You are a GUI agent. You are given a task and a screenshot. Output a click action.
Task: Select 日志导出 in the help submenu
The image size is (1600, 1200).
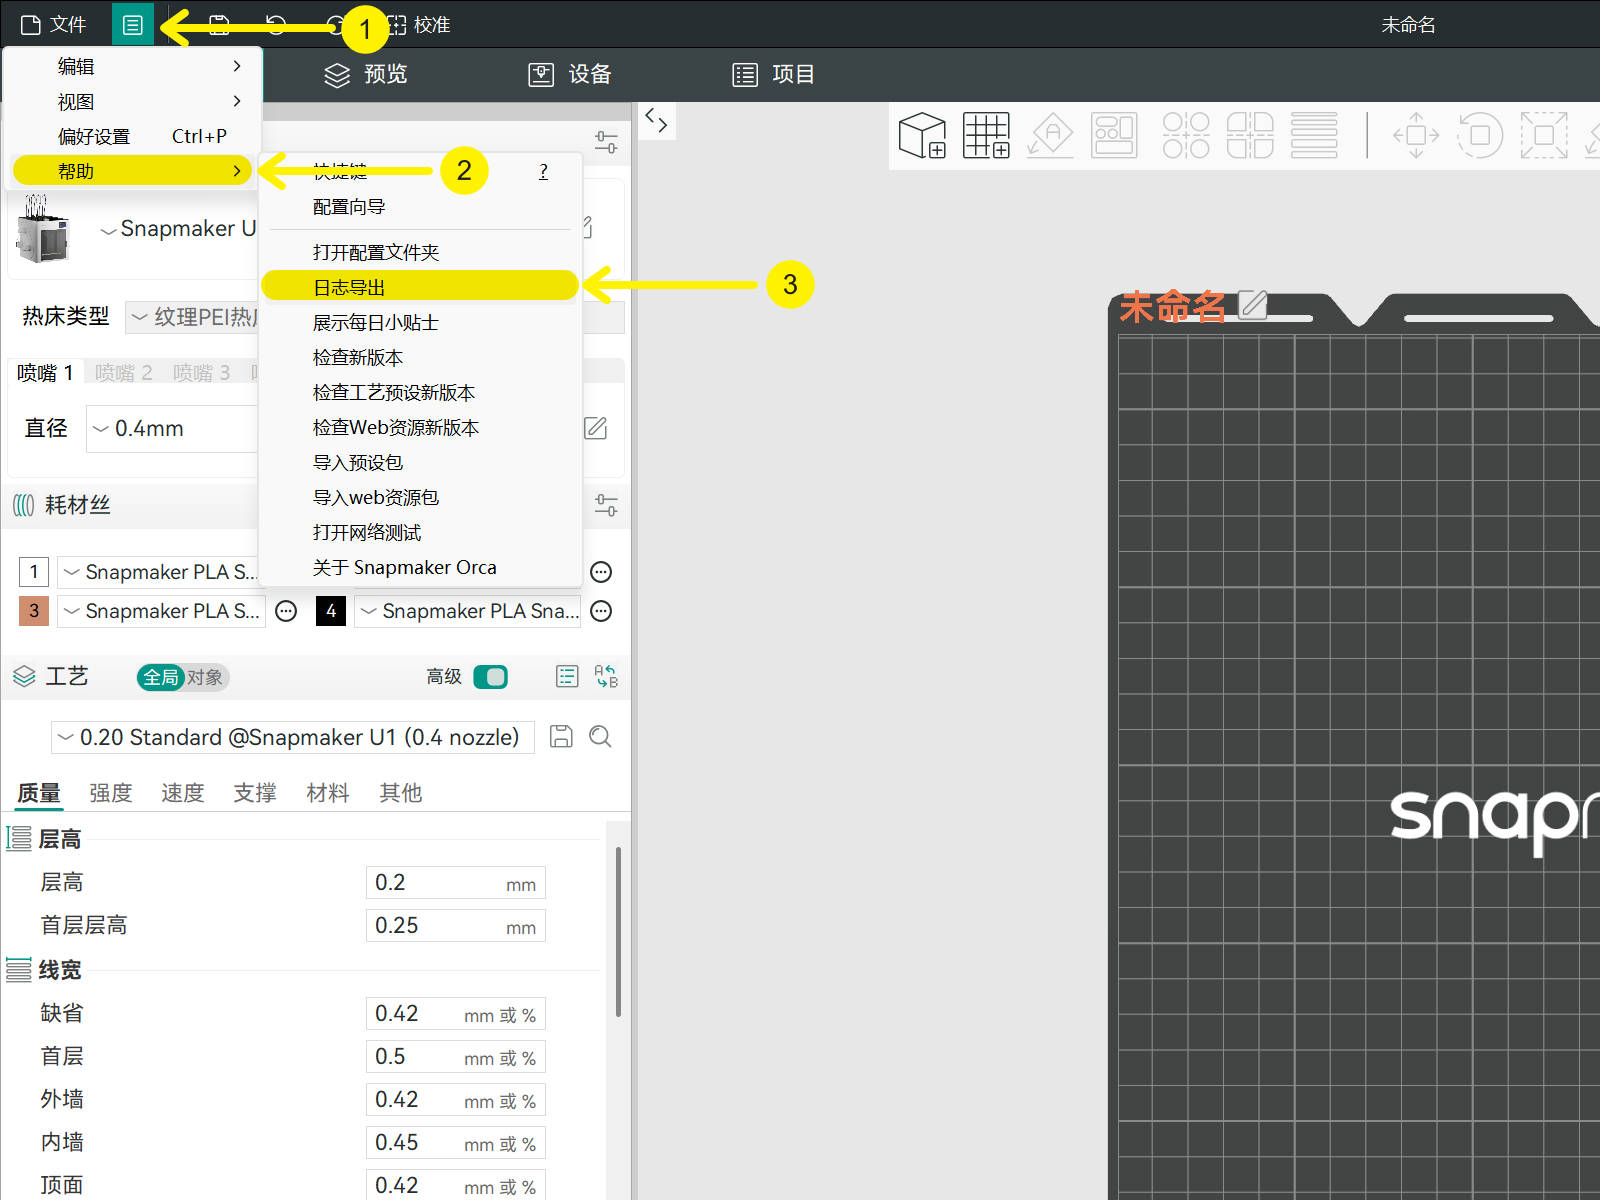point(420,286)
